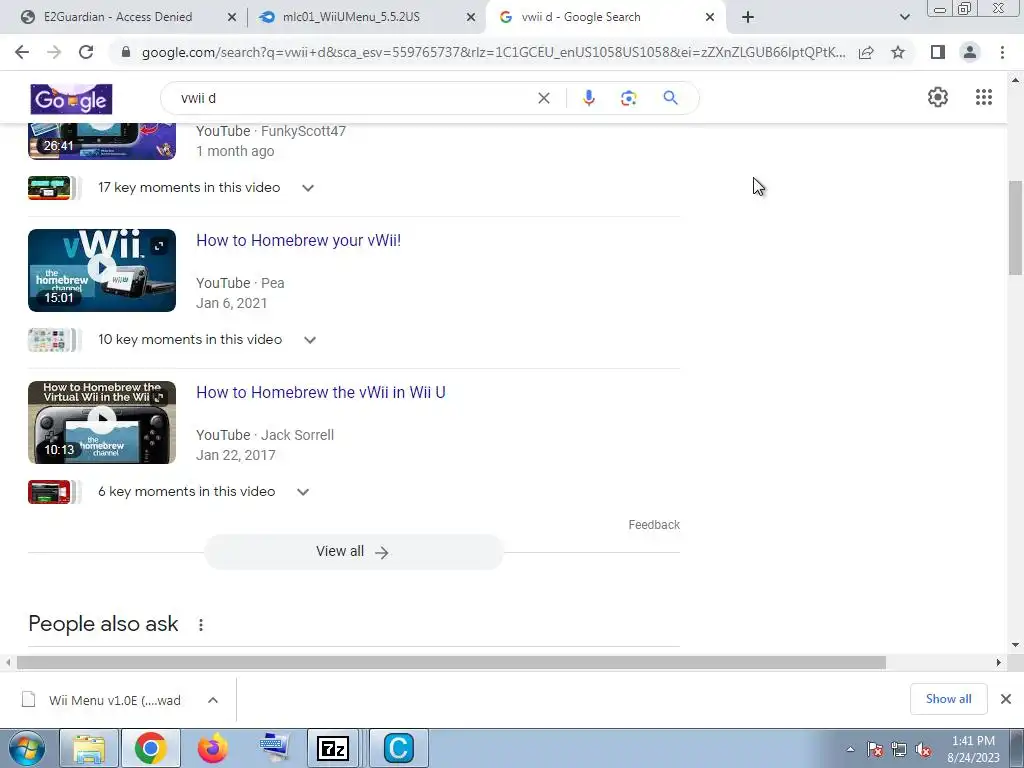Viewport: 1024px width, 768px height.
Task: Click the View all videos button
Action: [x=353, y=552]
